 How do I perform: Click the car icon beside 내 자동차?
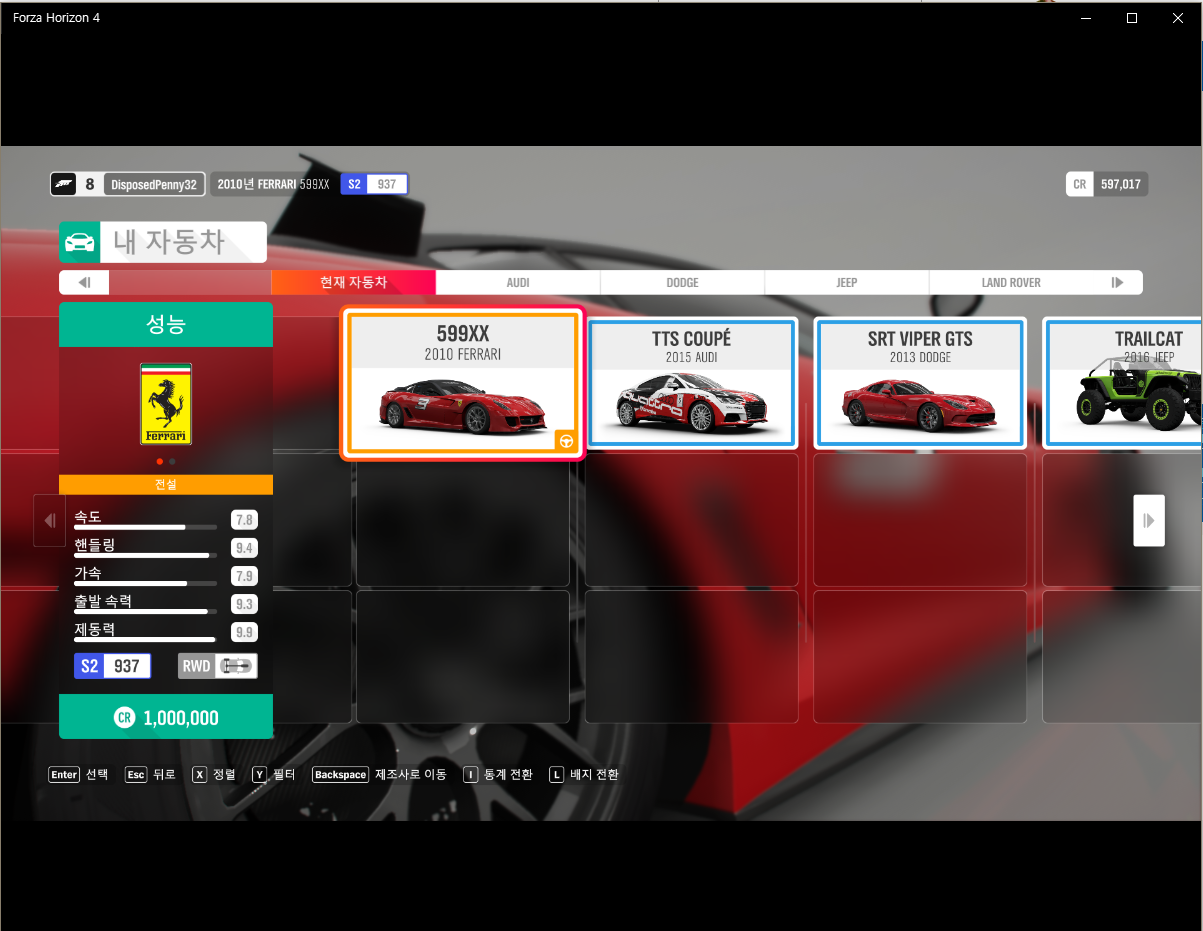80,242
